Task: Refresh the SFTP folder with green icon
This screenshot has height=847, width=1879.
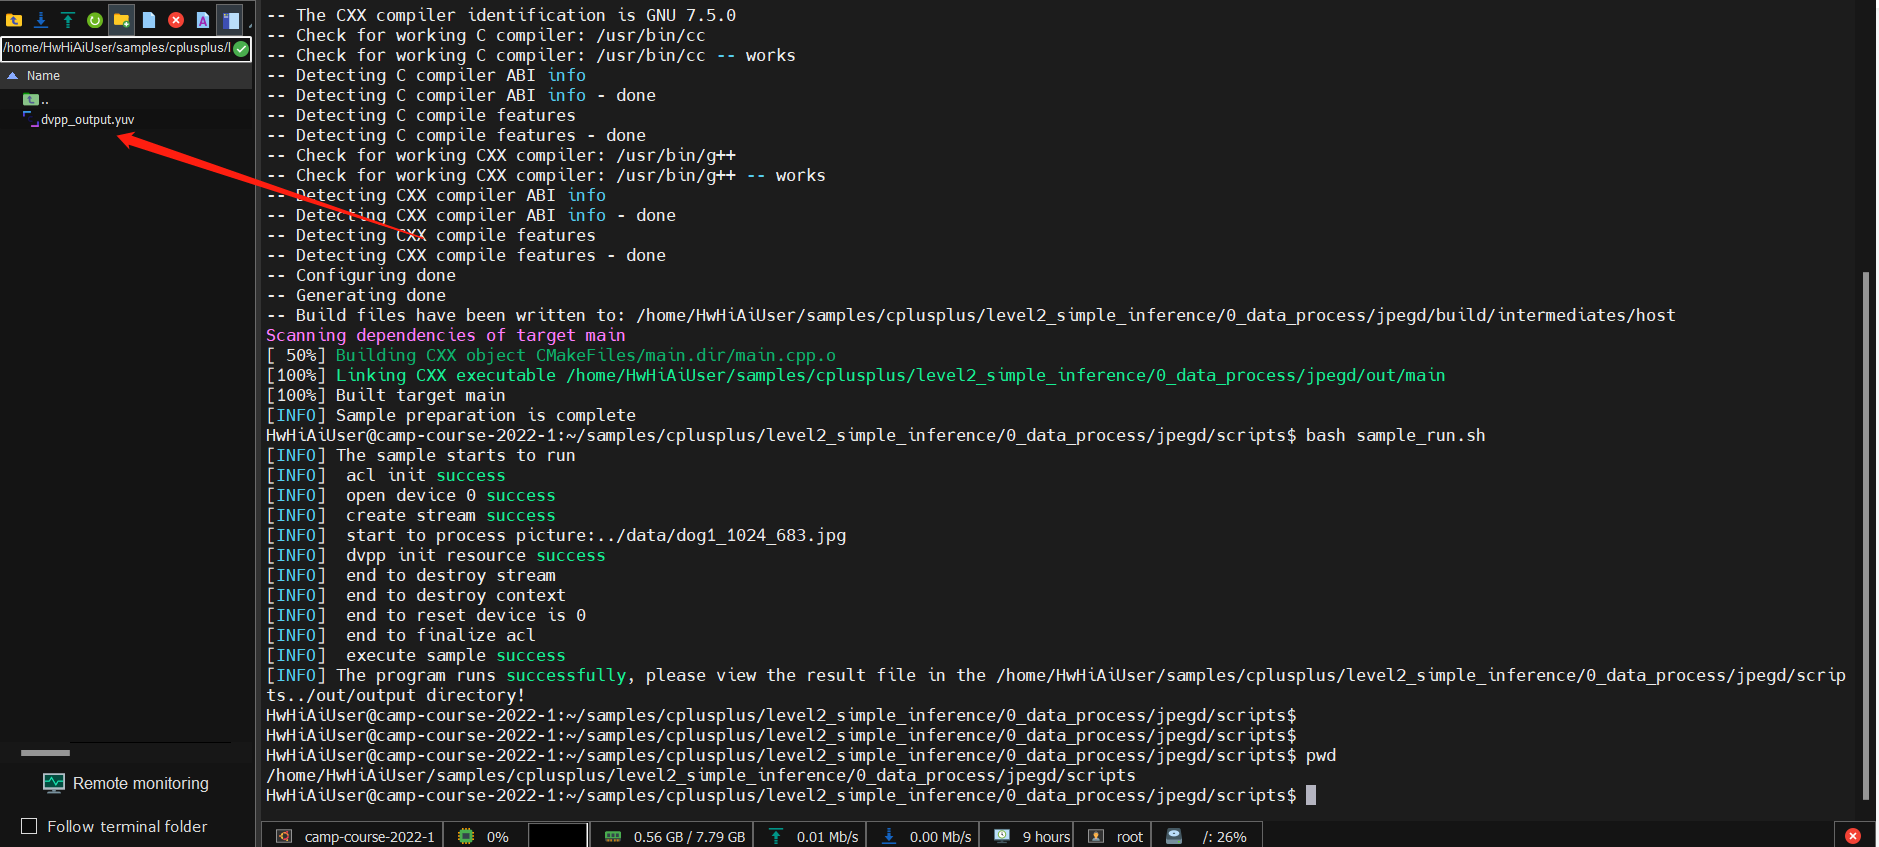Action: coord(95,19)
